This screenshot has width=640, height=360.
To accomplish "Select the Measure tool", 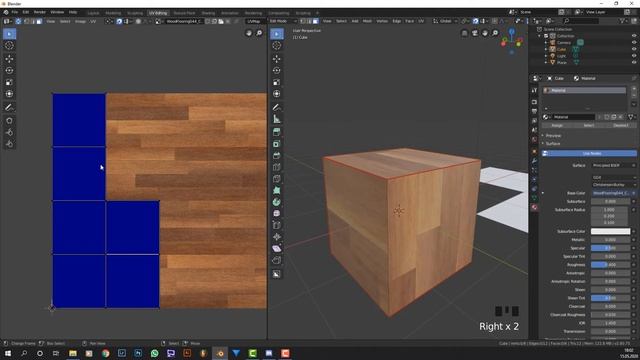I will [x=277, y=119].
